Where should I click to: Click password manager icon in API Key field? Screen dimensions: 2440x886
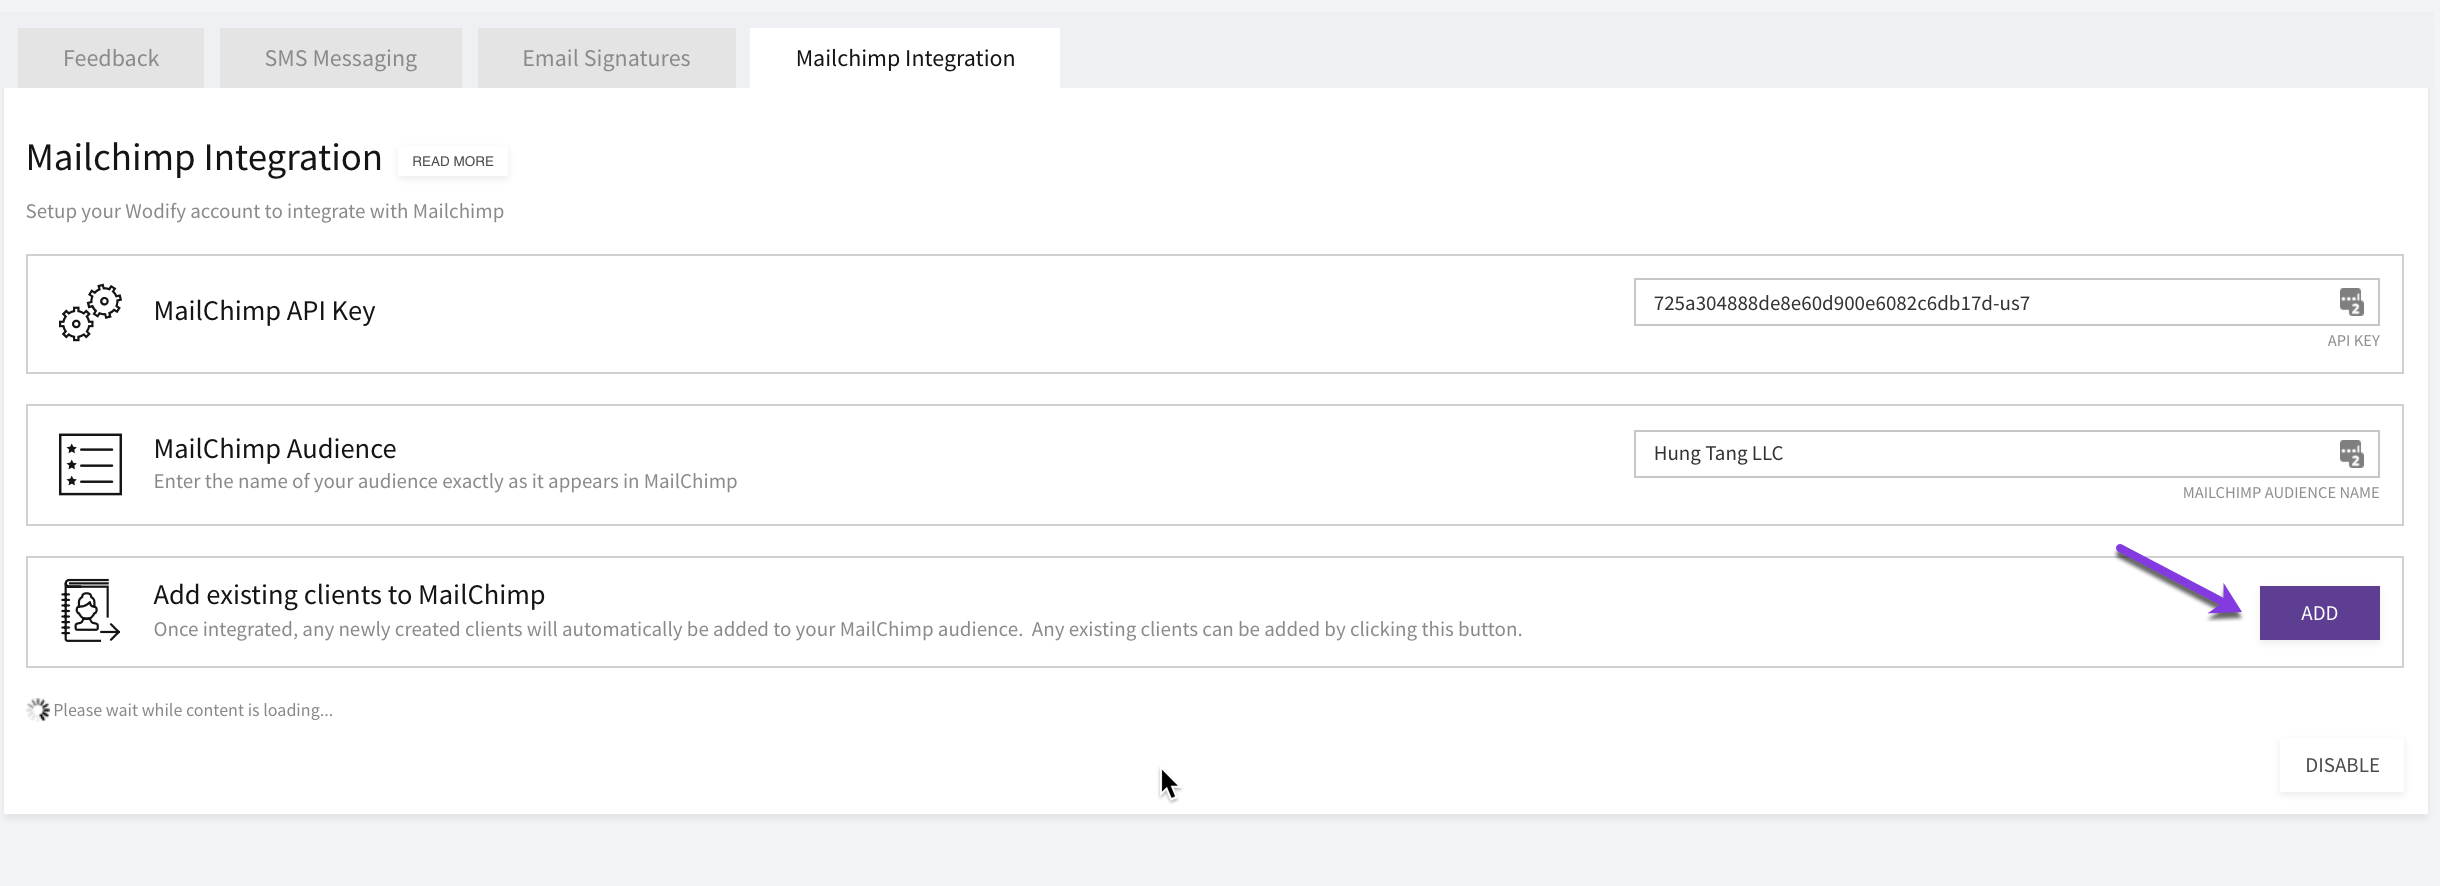coord(2351,302)
